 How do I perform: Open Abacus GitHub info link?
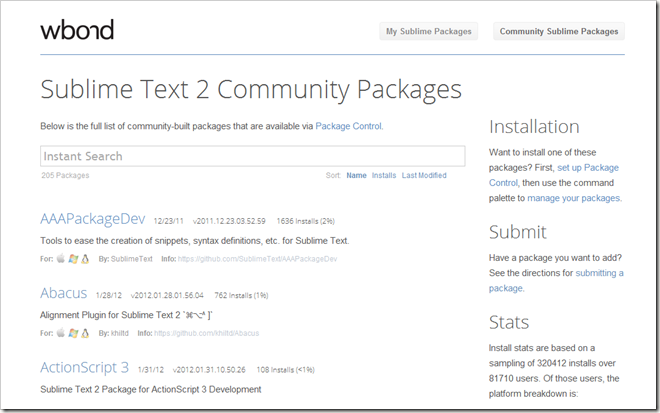pos(206,333)
